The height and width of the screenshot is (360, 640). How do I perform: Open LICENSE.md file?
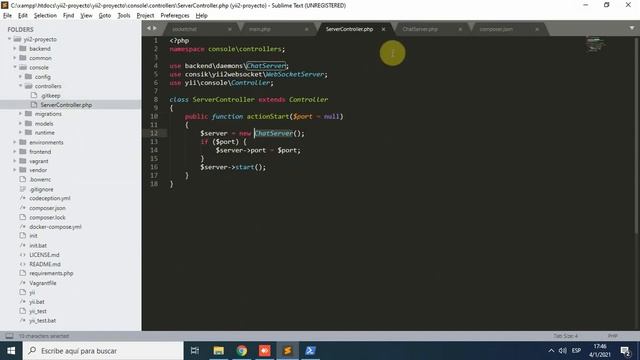tap(44, 255)
